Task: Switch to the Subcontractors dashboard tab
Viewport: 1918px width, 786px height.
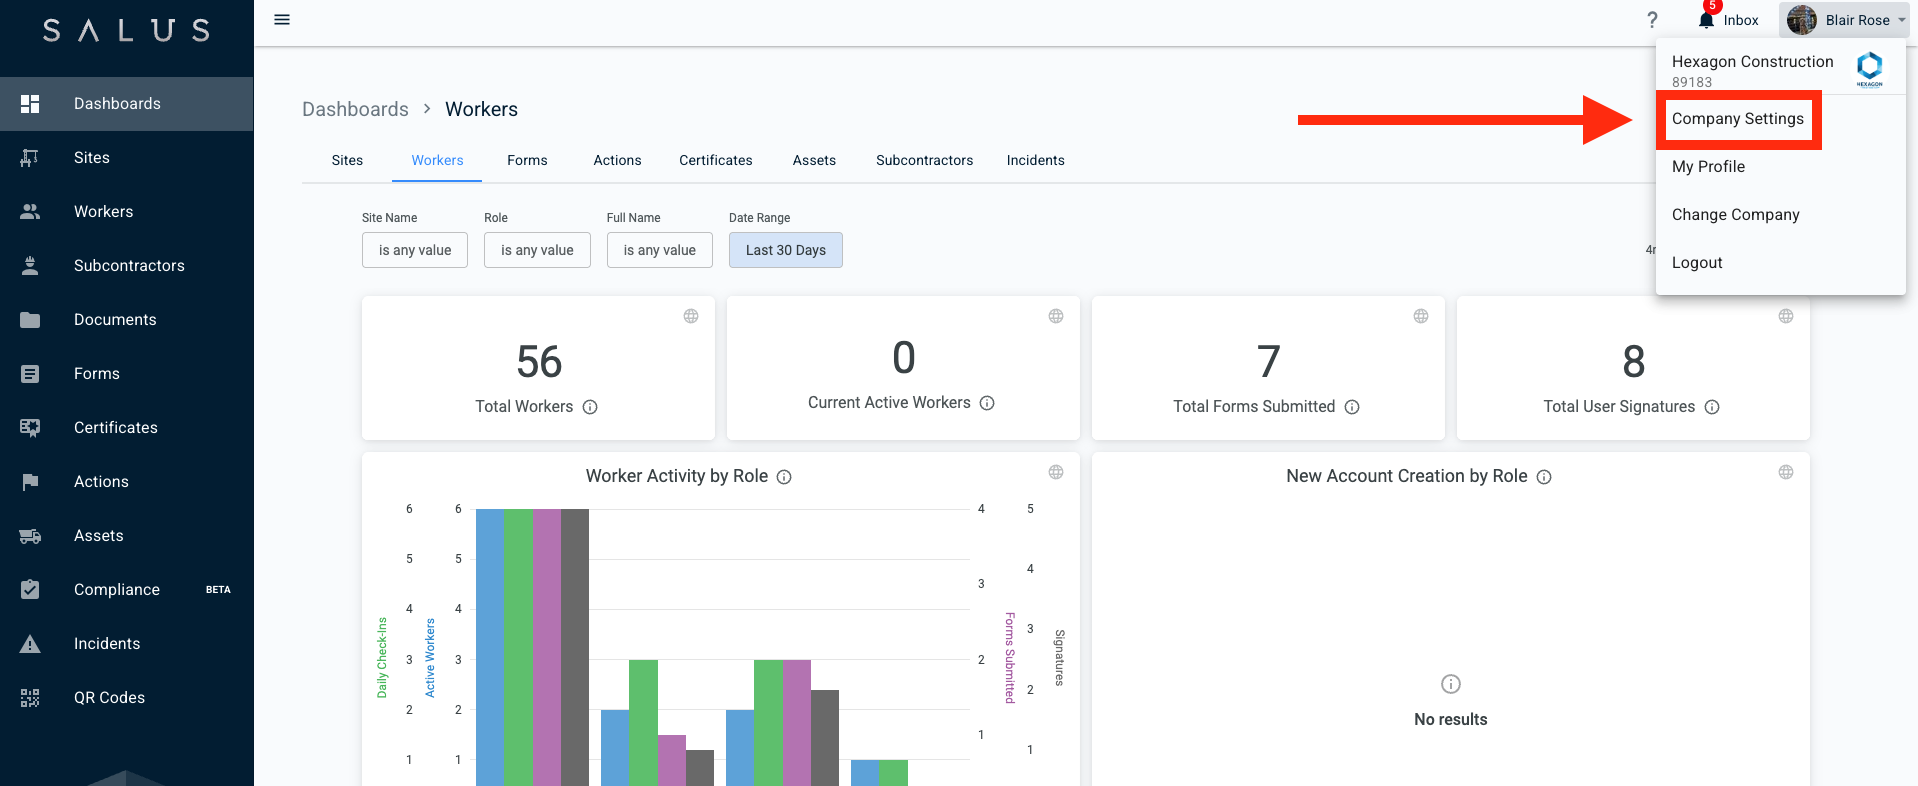Action: click(x=924, y=160)
